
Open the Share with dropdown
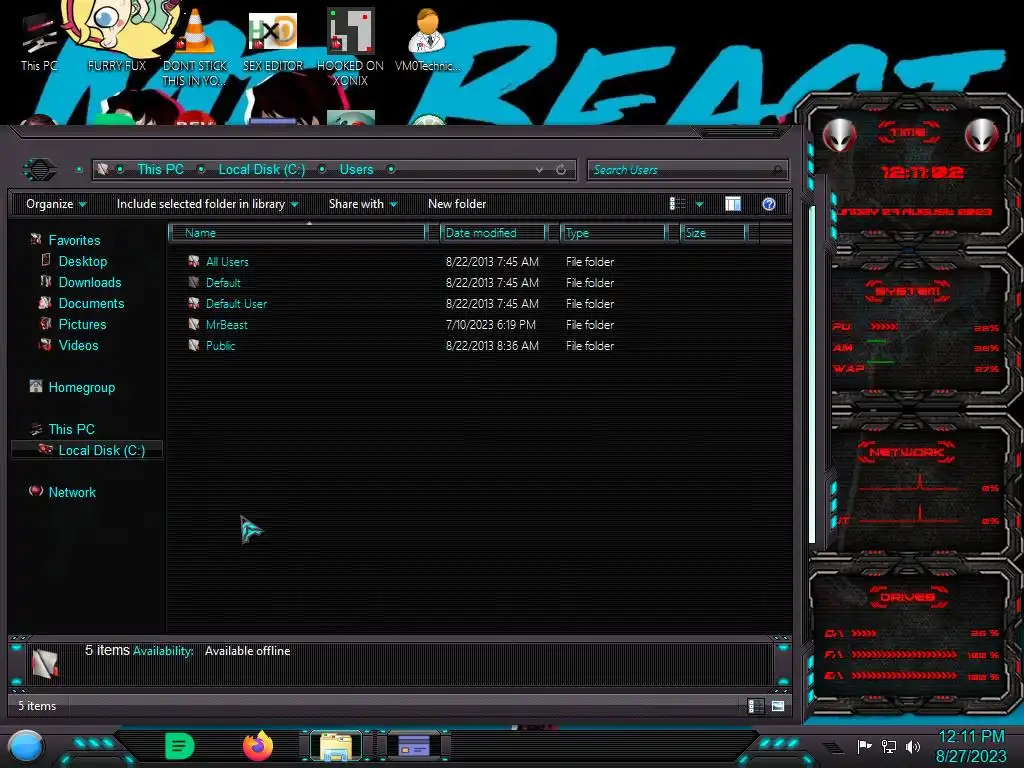click(363, 204)
